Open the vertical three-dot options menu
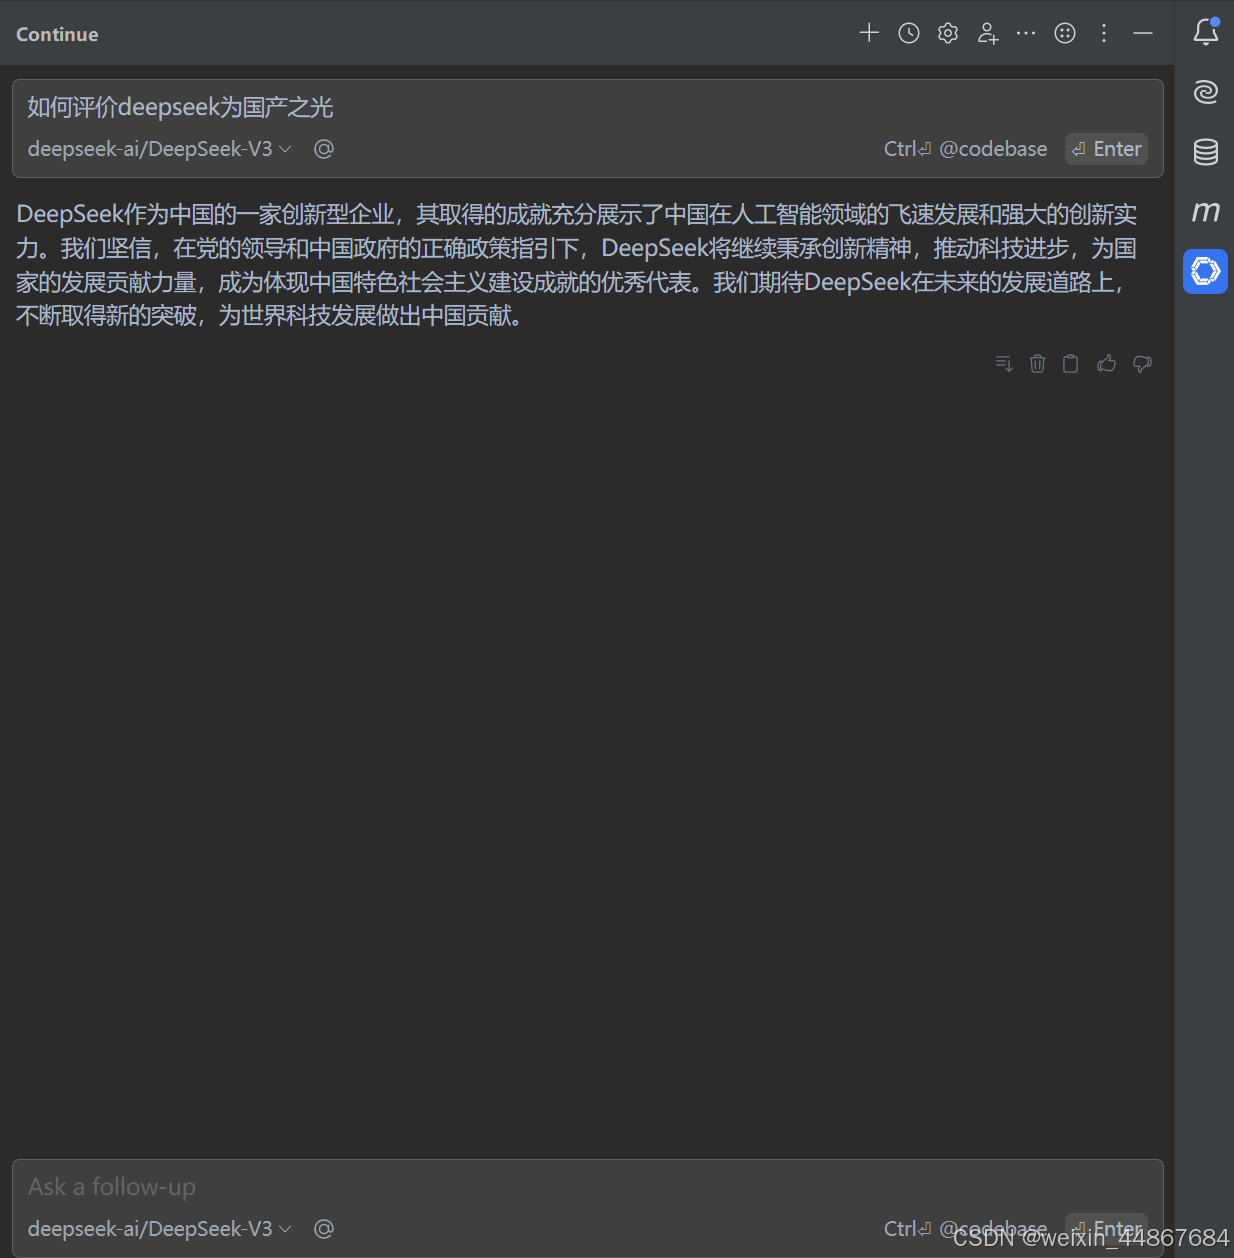1234x1258 pixels. 1104,33
